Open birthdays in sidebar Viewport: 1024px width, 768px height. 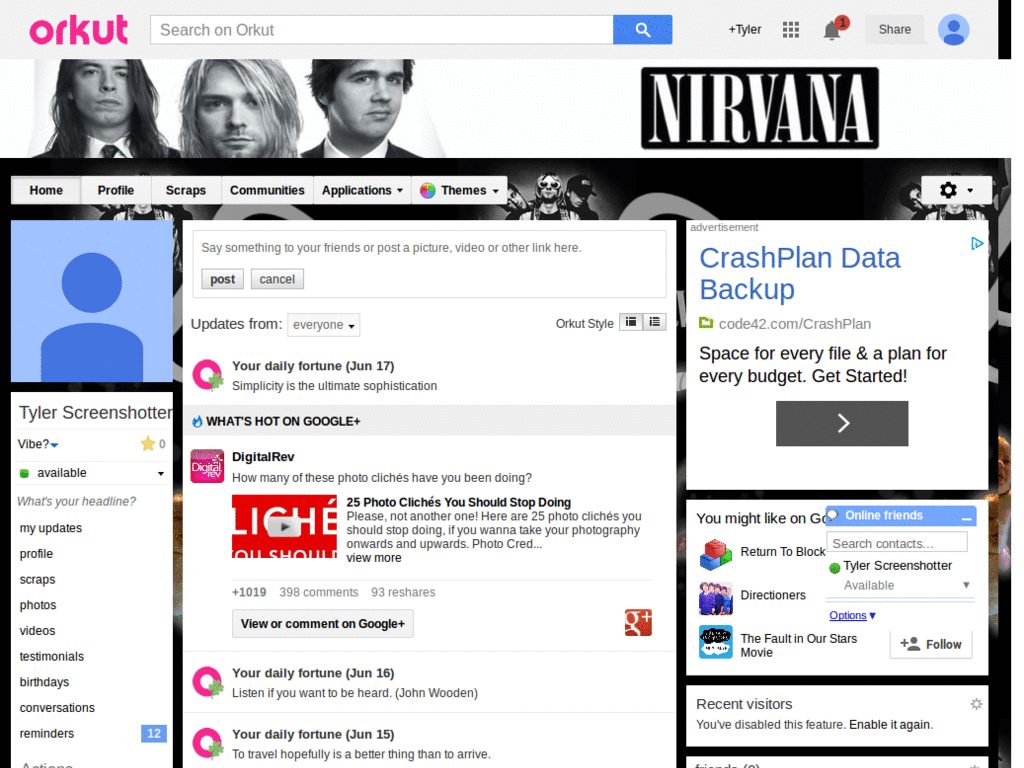(44, 682)
